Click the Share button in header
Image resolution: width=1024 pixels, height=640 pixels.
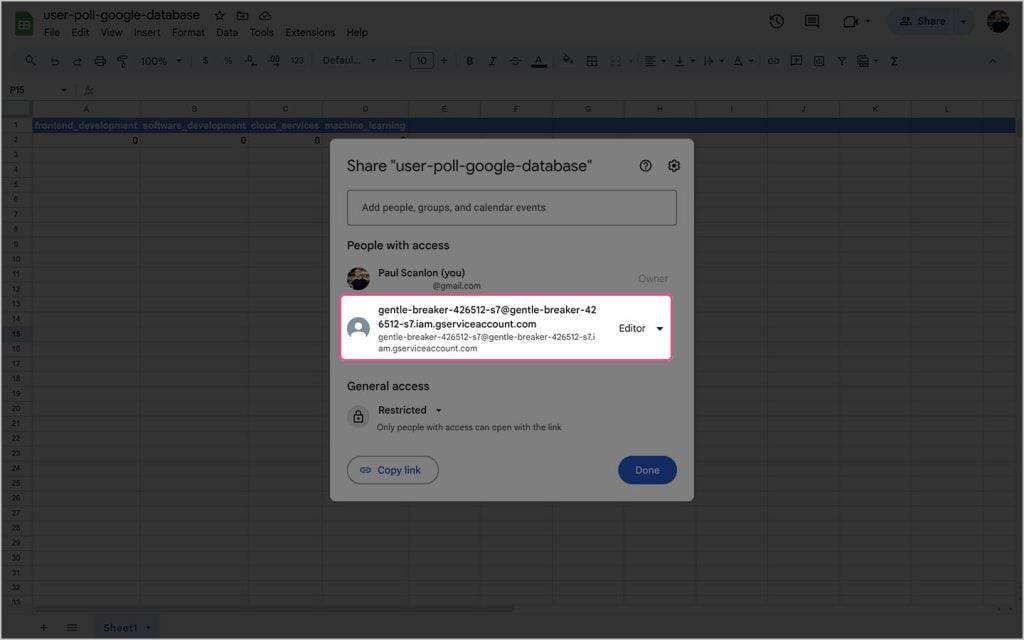tap(922, 22)
